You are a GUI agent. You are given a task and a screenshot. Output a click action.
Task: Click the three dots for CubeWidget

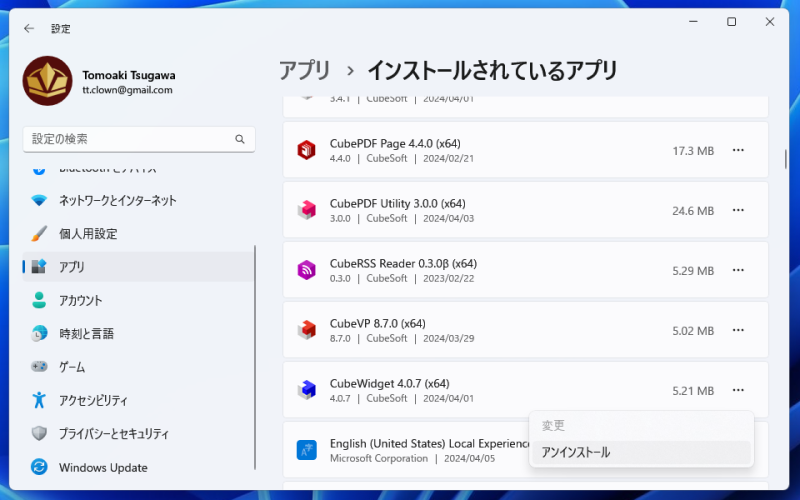pos(738,390)
